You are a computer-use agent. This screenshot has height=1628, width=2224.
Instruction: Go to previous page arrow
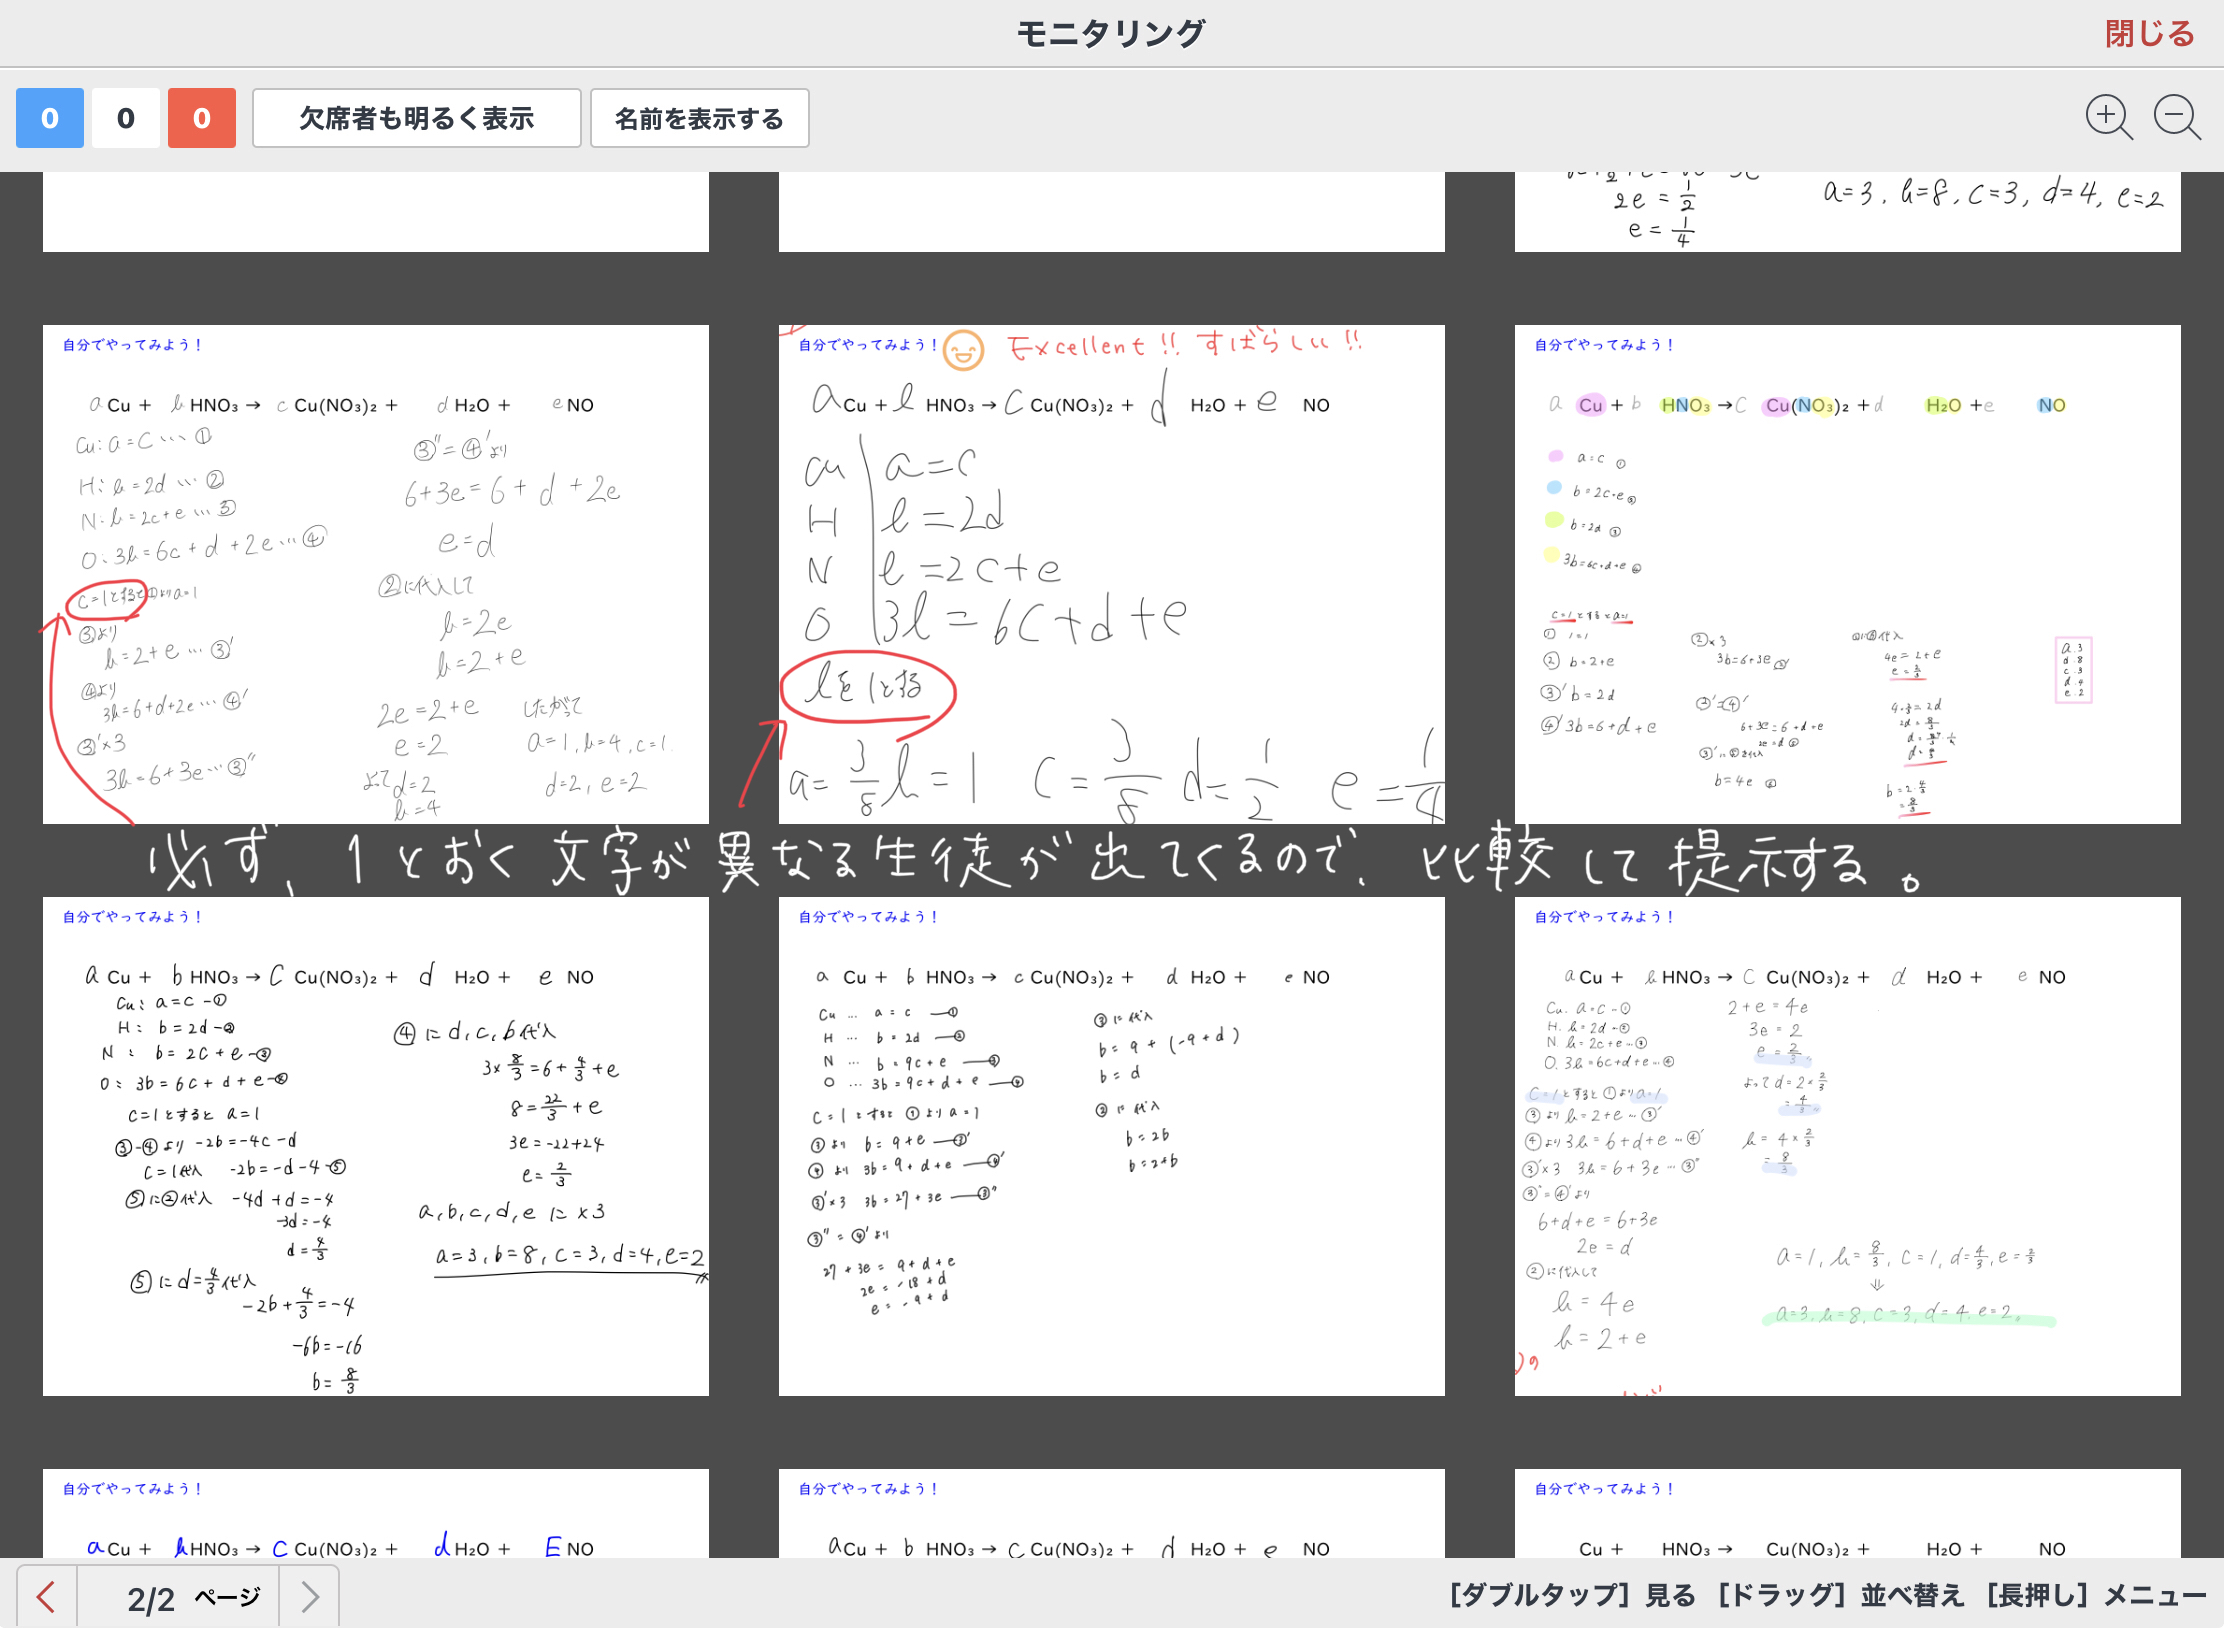[46, 1596]
